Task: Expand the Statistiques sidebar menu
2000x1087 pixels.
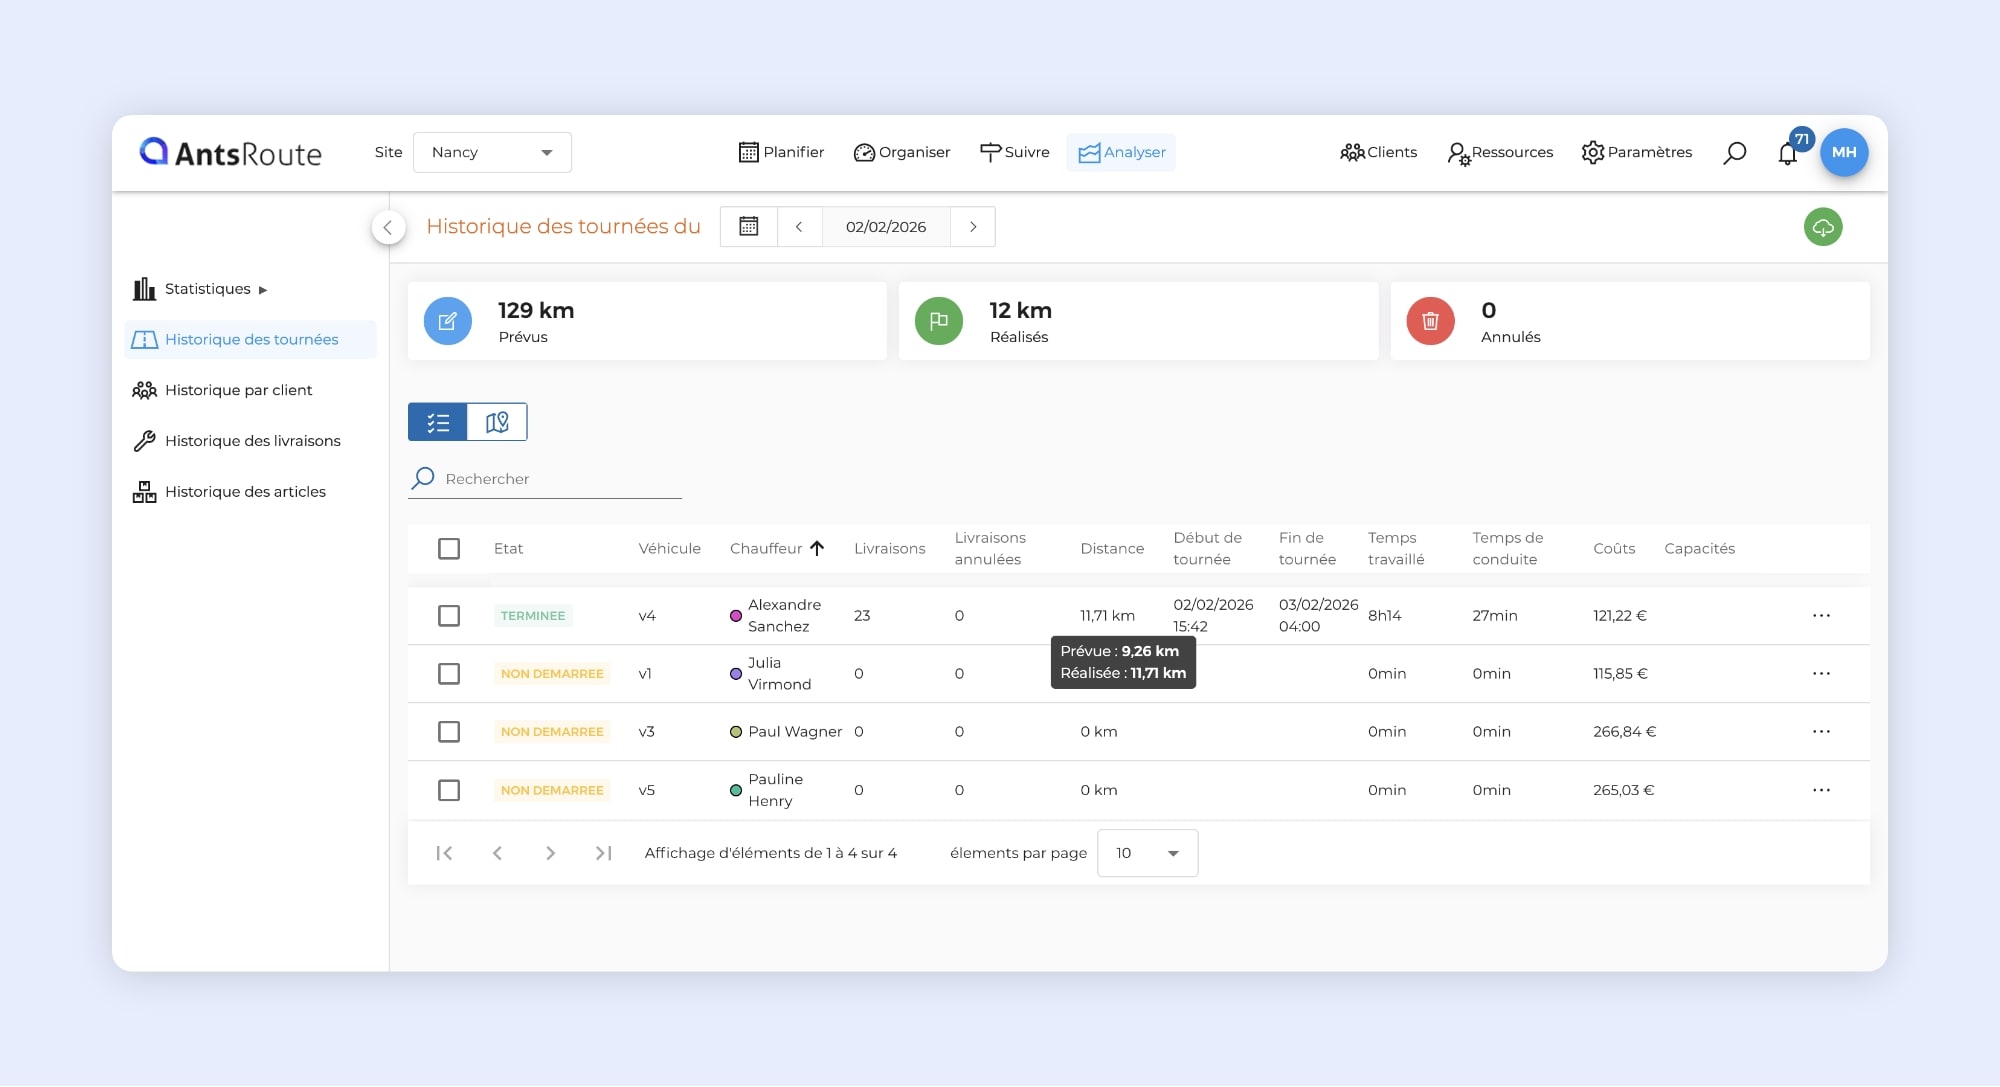Action: point(208,289)
